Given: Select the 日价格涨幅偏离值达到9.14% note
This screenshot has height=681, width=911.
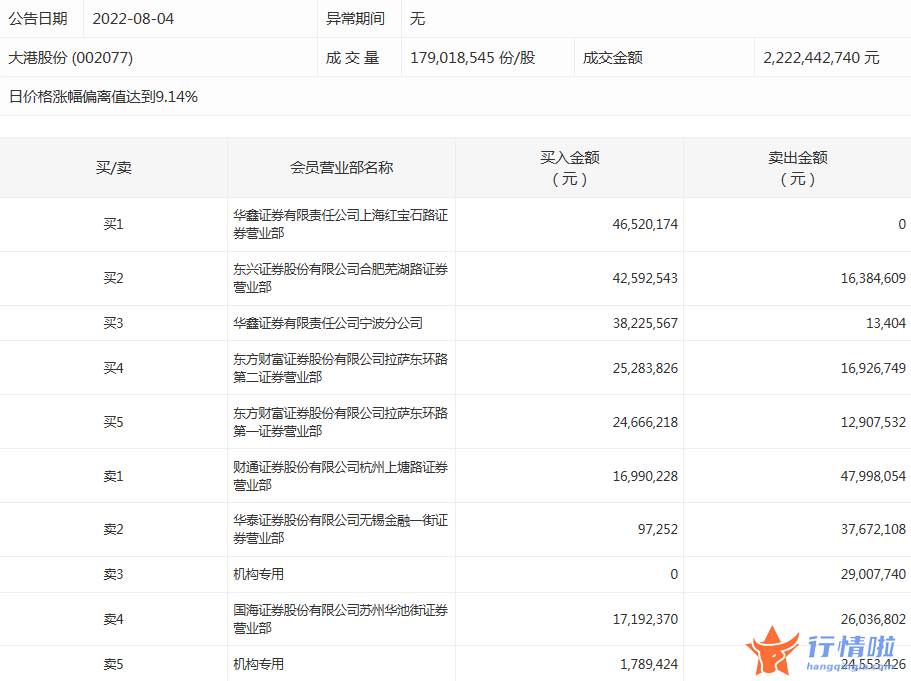Looking at the screenshot, I should click(x=103, y=96).
